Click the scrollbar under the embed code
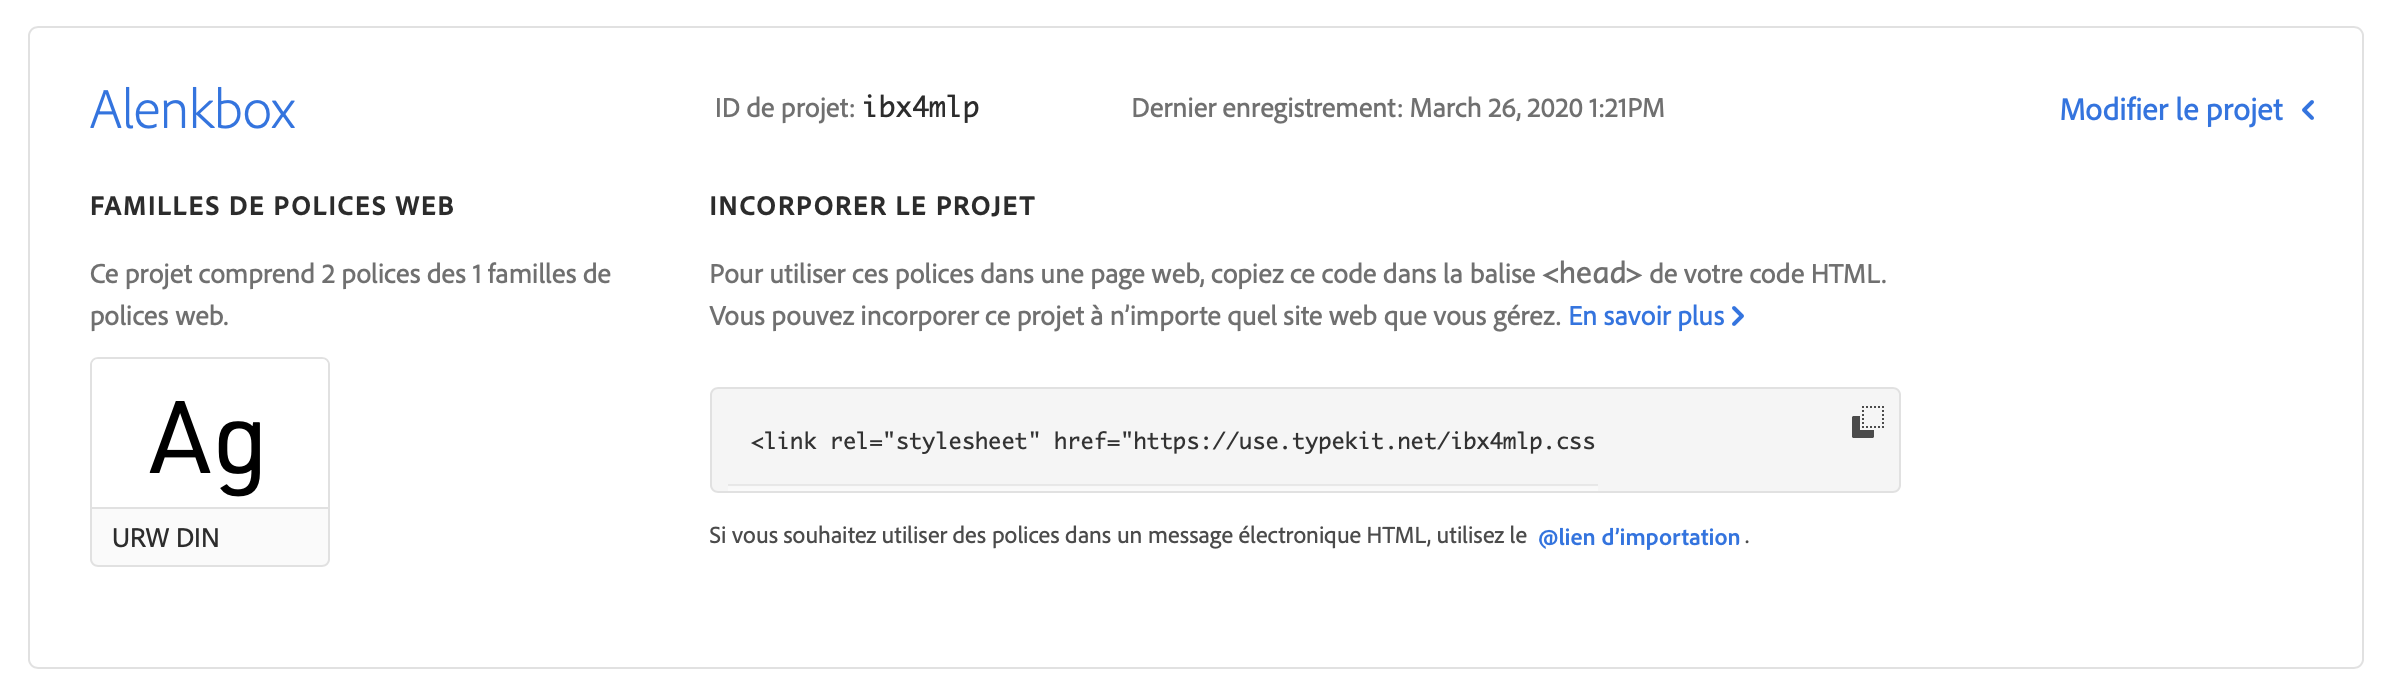The height and width of the screenshot is (688, 2396). click(x=1162, y=485)
